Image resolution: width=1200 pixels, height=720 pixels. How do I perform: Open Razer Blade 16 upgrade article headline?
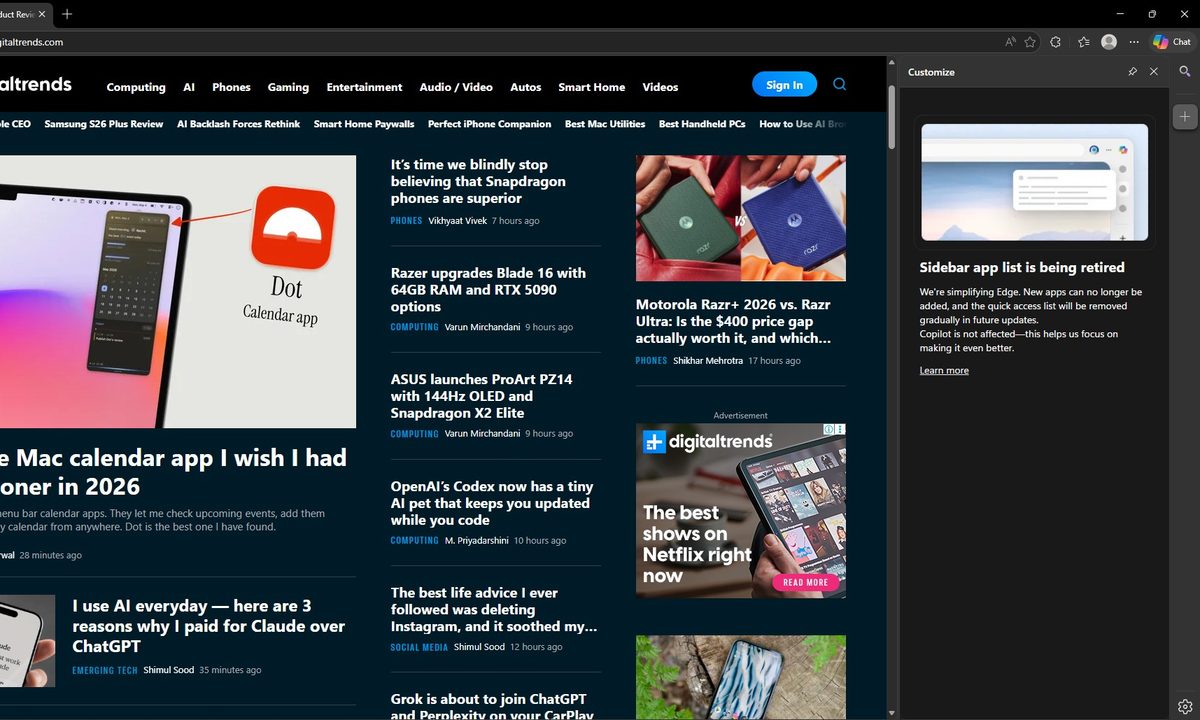pyautogui.click(x=488, y=289)
